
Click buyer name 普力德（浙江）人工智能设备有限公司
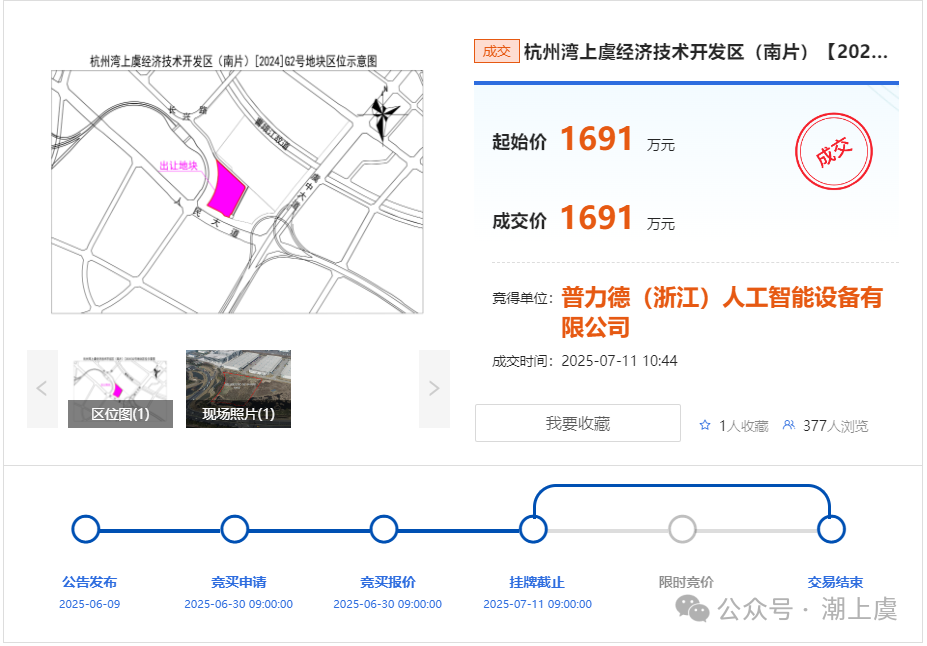[x=722, y=312]
